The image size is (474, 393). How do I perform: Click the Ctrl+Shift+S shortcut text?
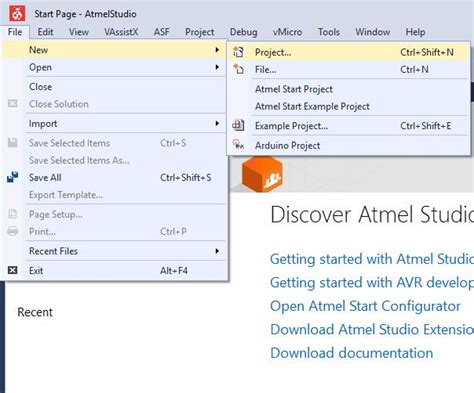(x=186, y=177)
